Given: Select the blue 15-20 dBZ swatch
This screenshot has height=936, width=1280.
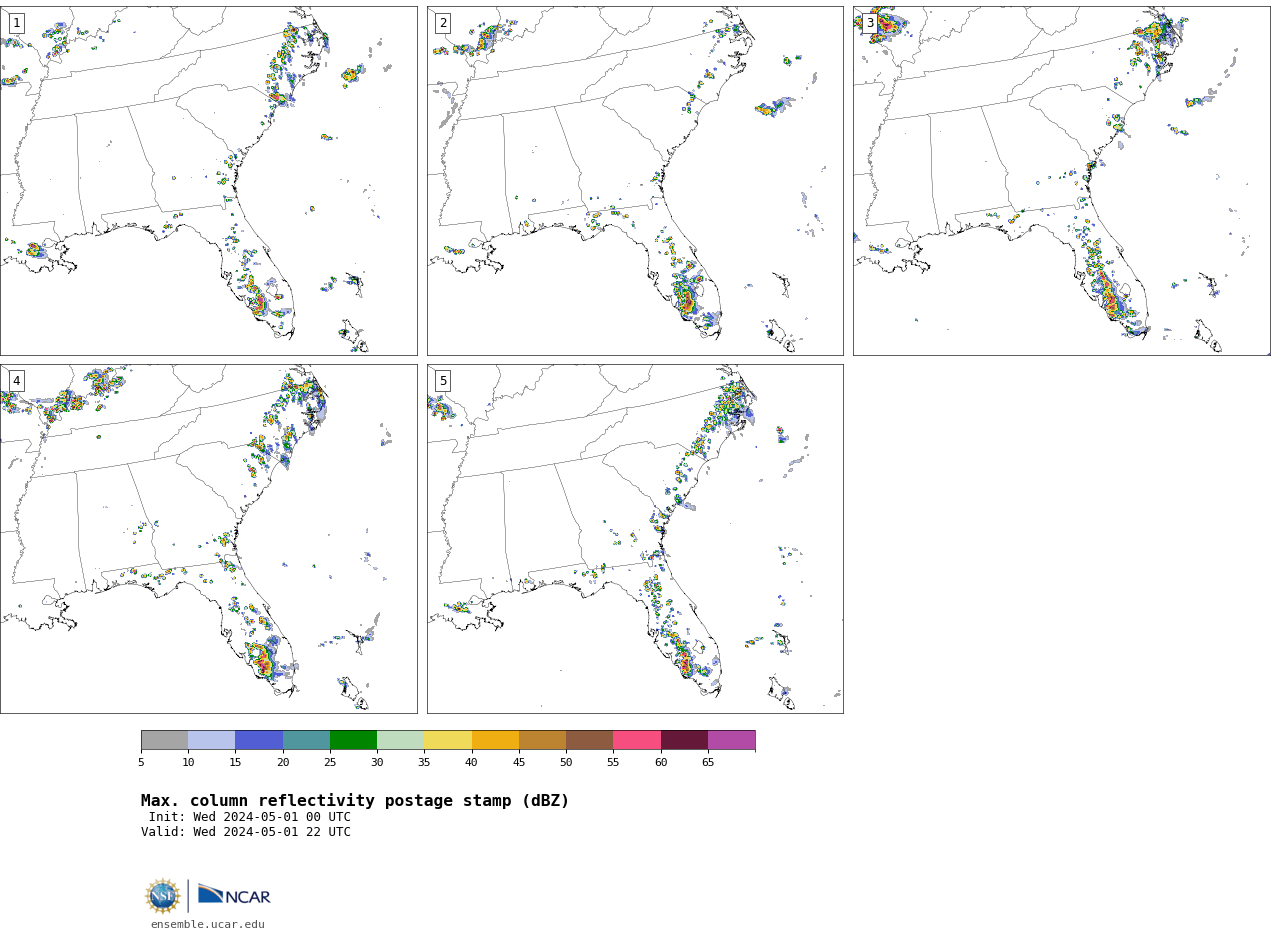Looking at the screenshot, I should pos(259,740).
